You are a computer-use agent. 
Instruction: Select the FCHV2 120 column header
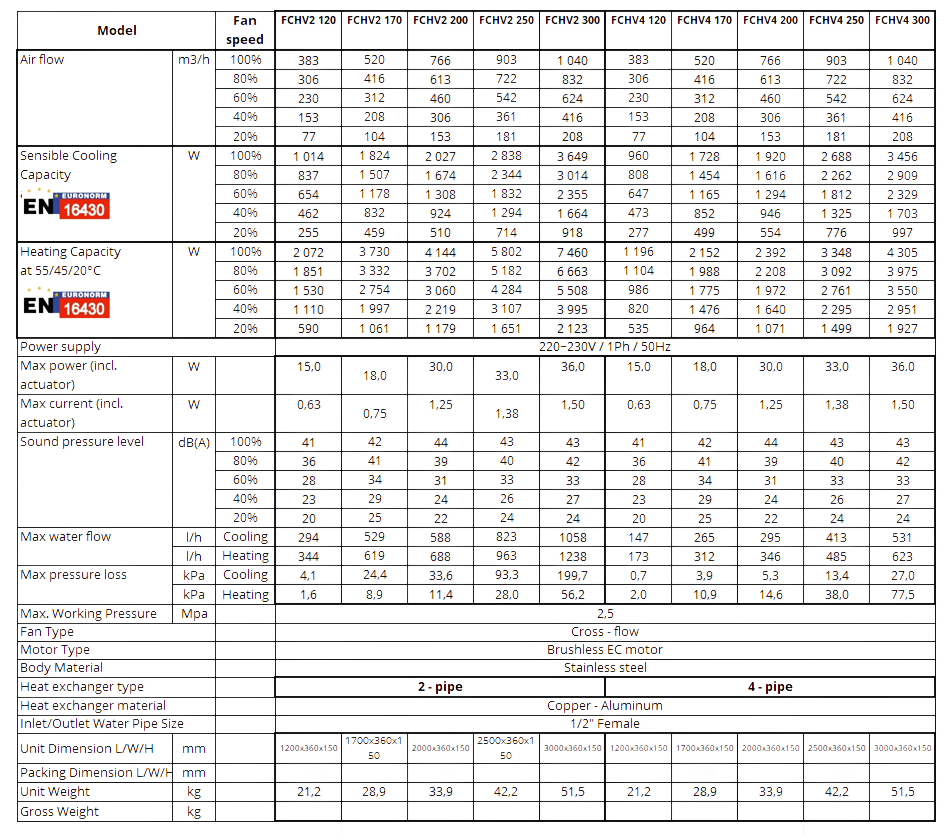pos(308,20)
